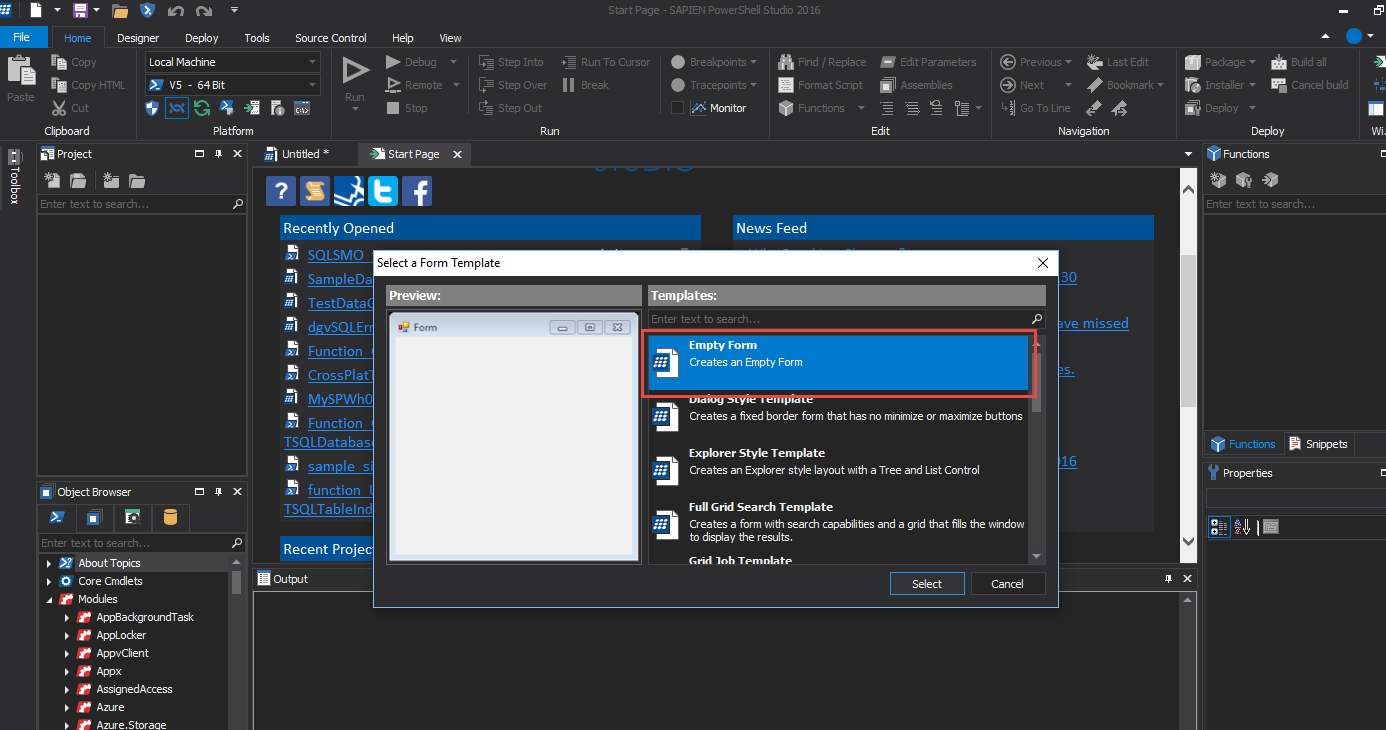Viewport: 1386px width, 730px height.
Task: Click the Select button in template dialog
Action: pyautogui.click(x=927, y=584)
